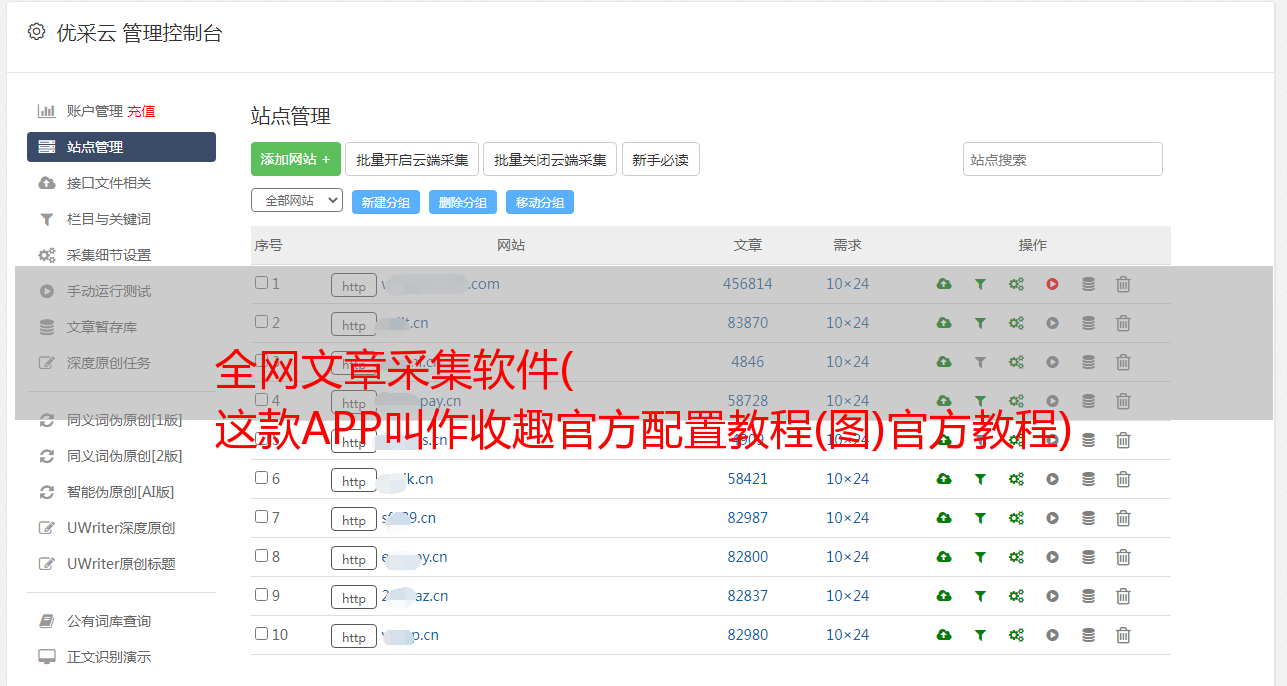Screen dimensions: 1287x686
Task: Open 接口文件相关 menu item
Action: pyautogui.click(x=109, y=183)
